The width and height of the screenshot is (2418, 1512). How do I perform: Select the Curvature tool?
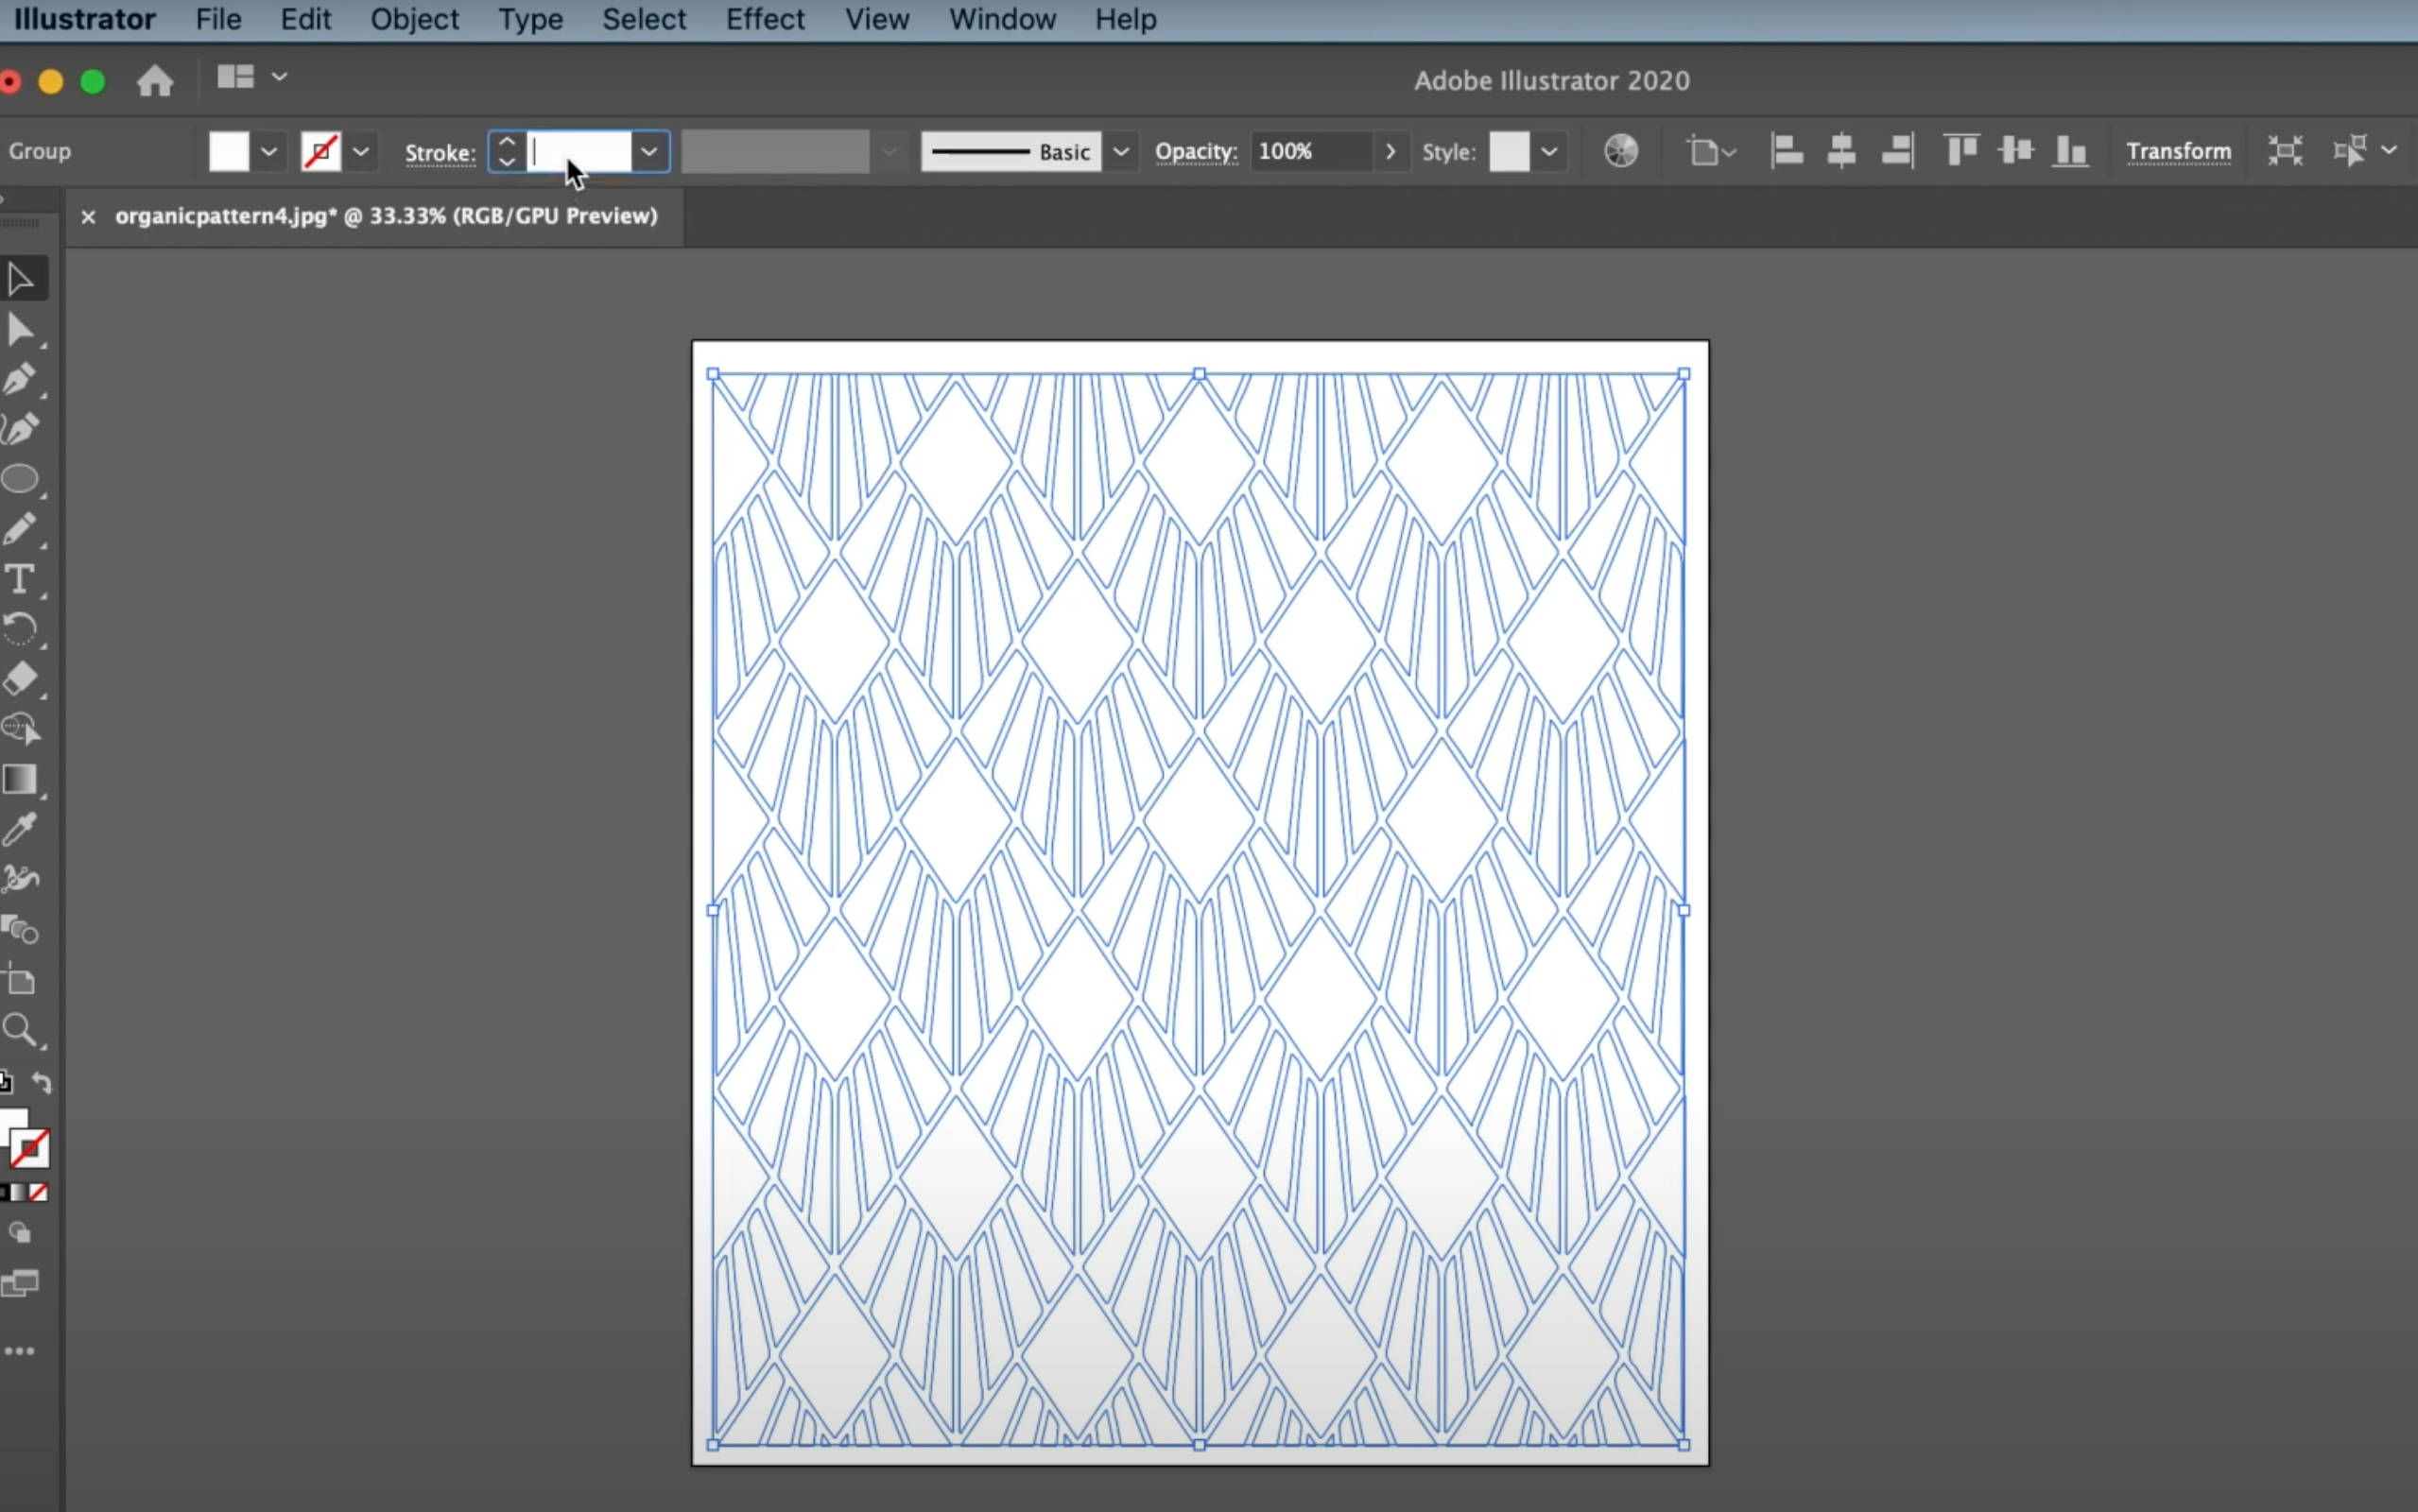[x=20, y=429]
